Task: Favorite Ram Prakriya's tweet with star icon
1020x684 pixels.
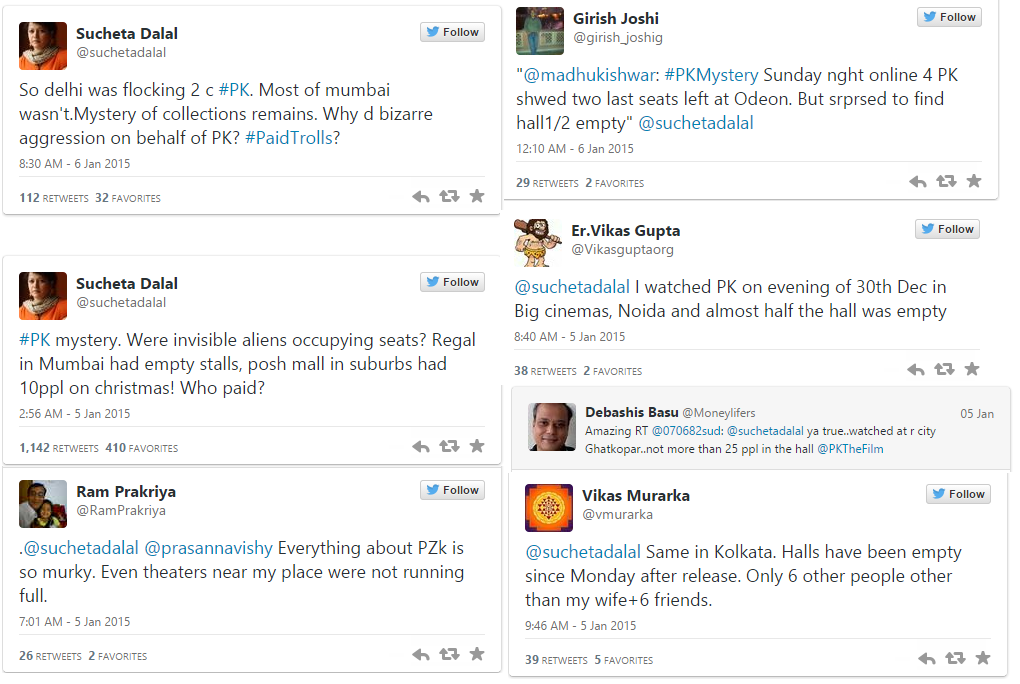Action: [x=477, y=655]
